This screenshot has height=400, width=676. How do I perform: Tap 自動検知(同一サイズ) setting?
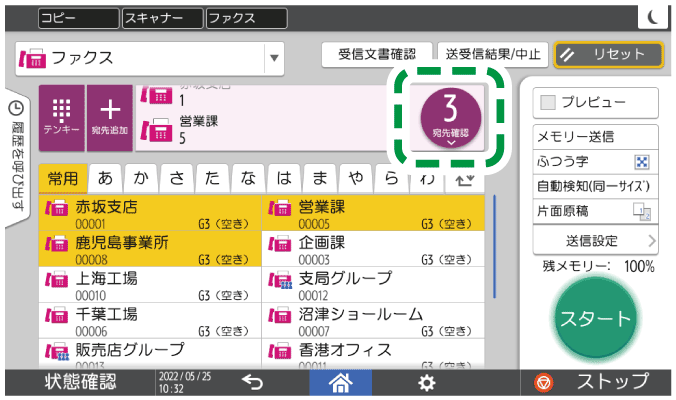[x=595, y=187]
